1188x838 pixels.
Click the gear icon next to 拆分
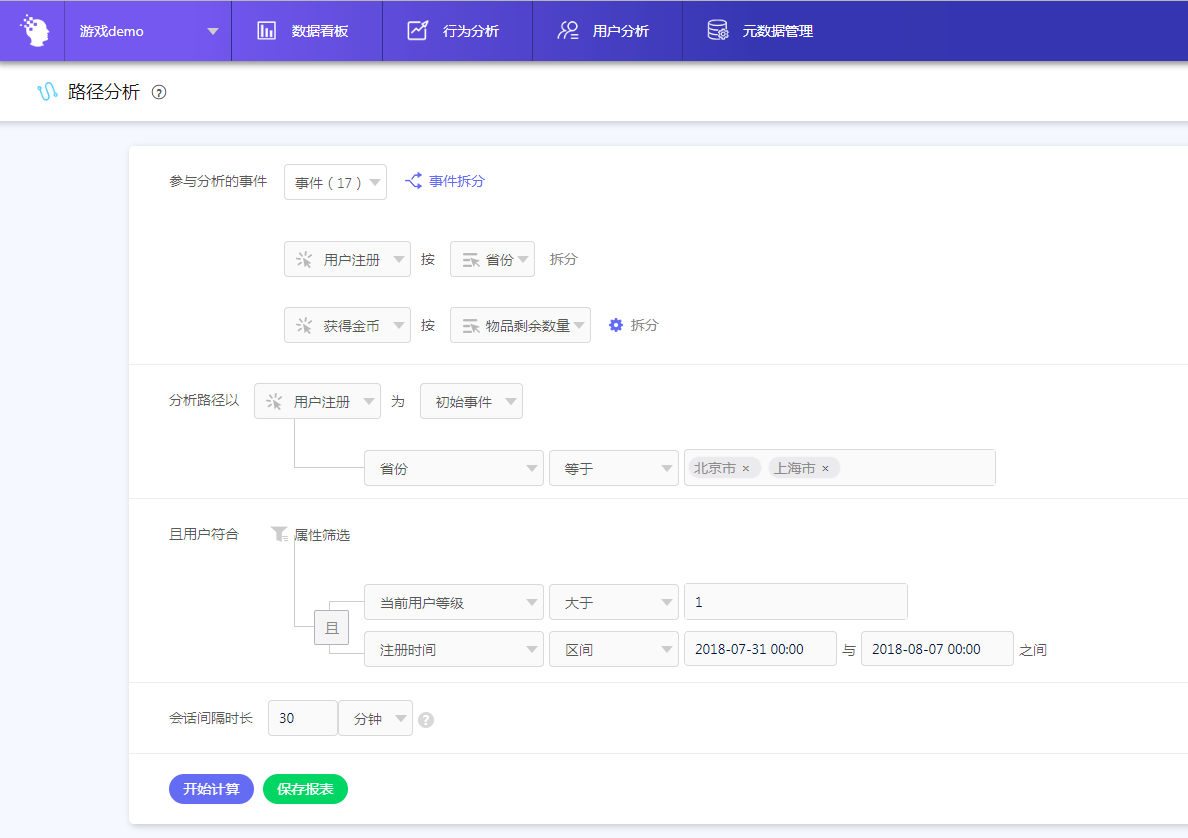tap(616, 325)
